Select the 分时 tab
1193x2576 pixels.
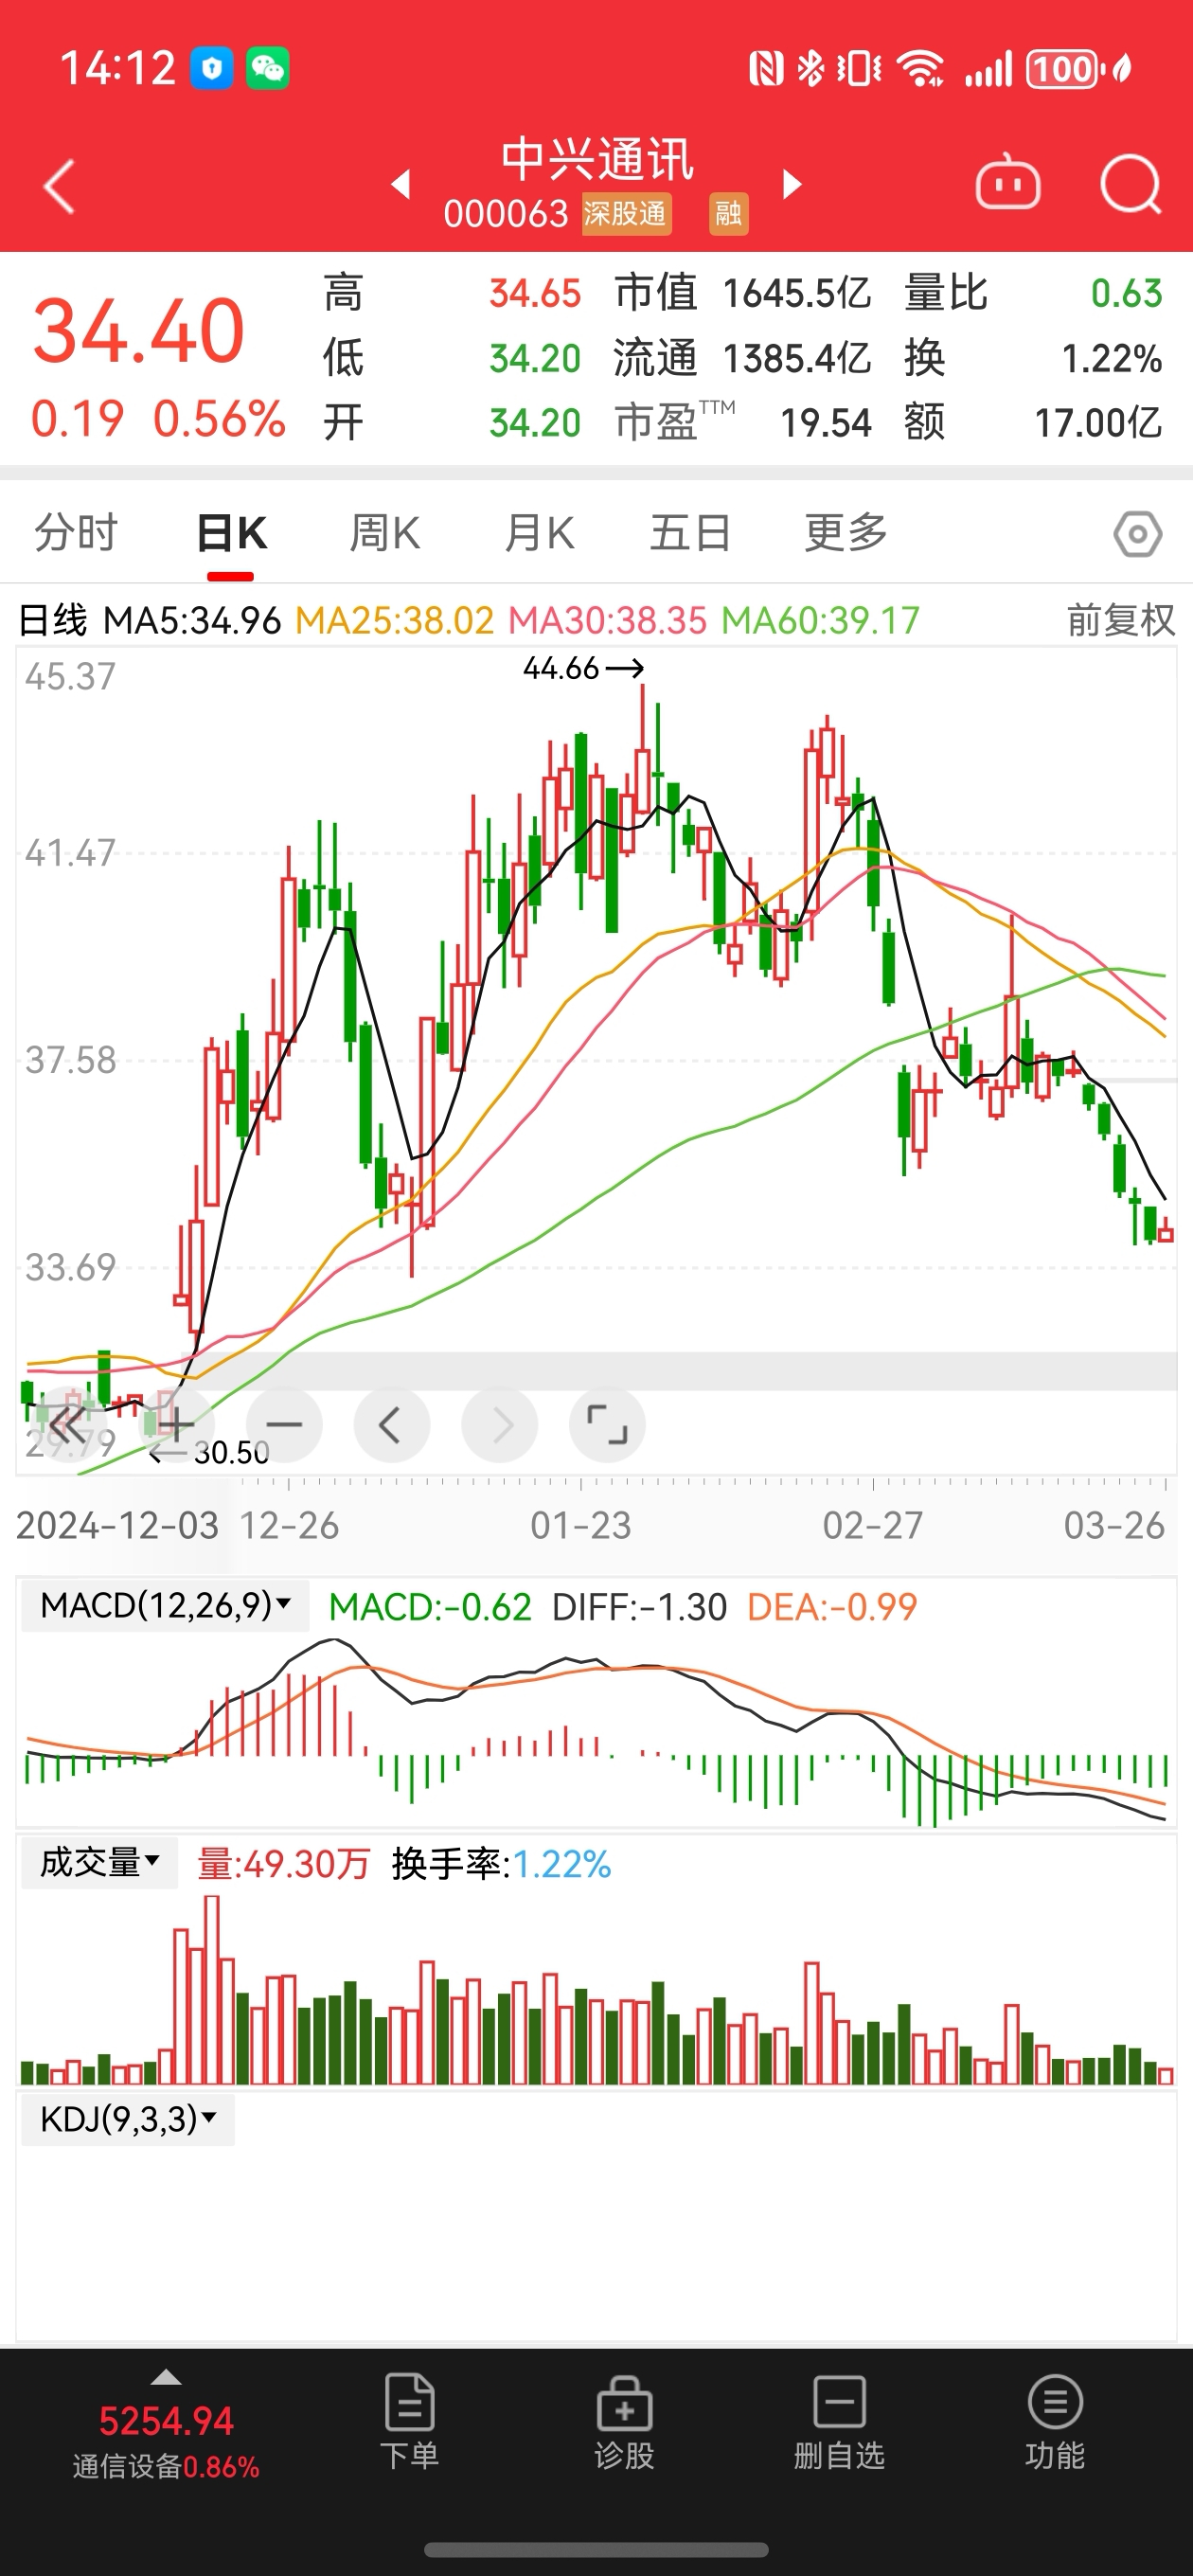(76, 533)
